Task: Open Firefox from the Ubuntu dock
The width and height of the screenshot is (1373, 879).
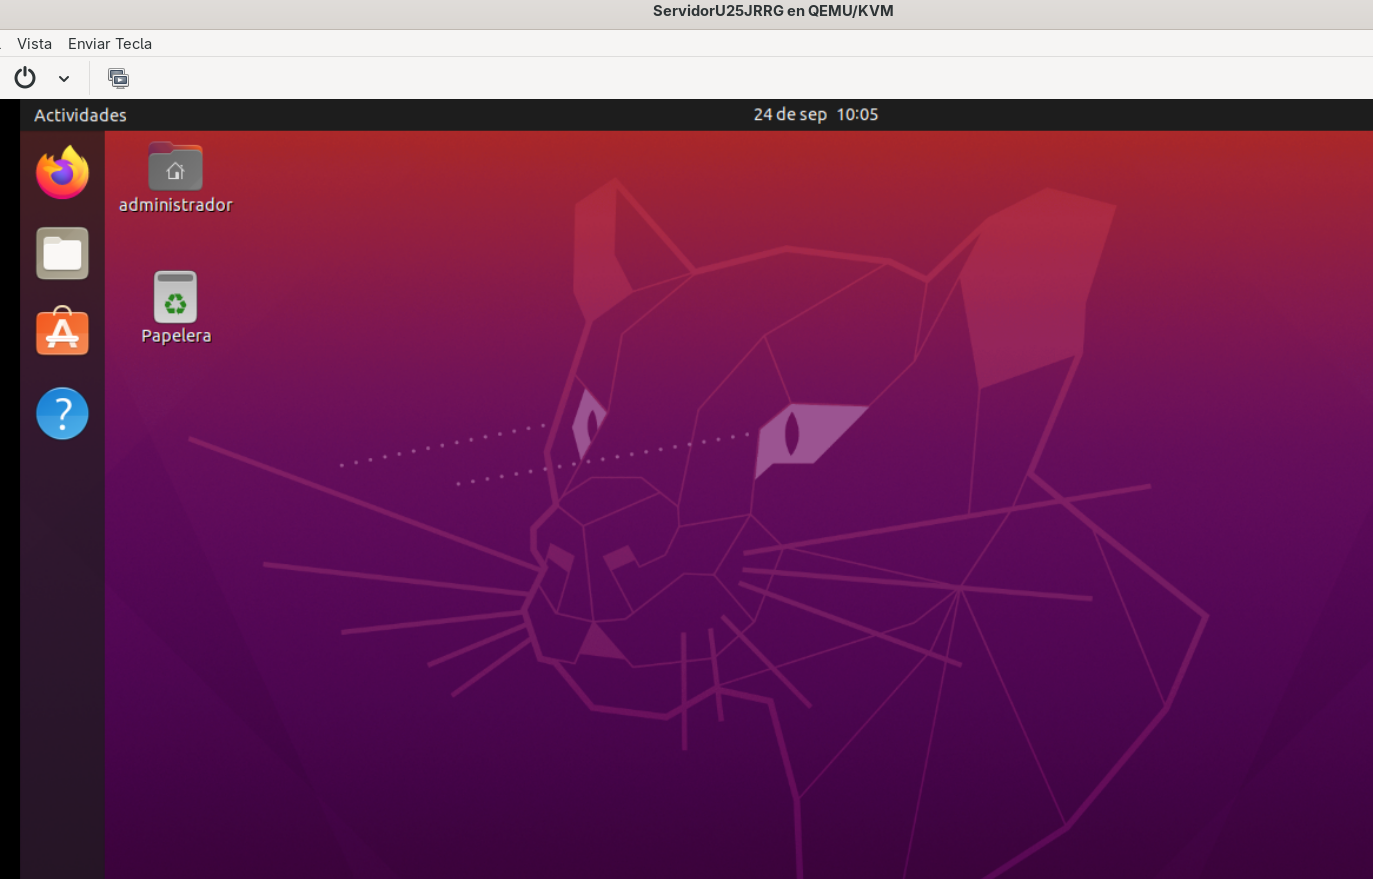Action: (x=62, y=173)
